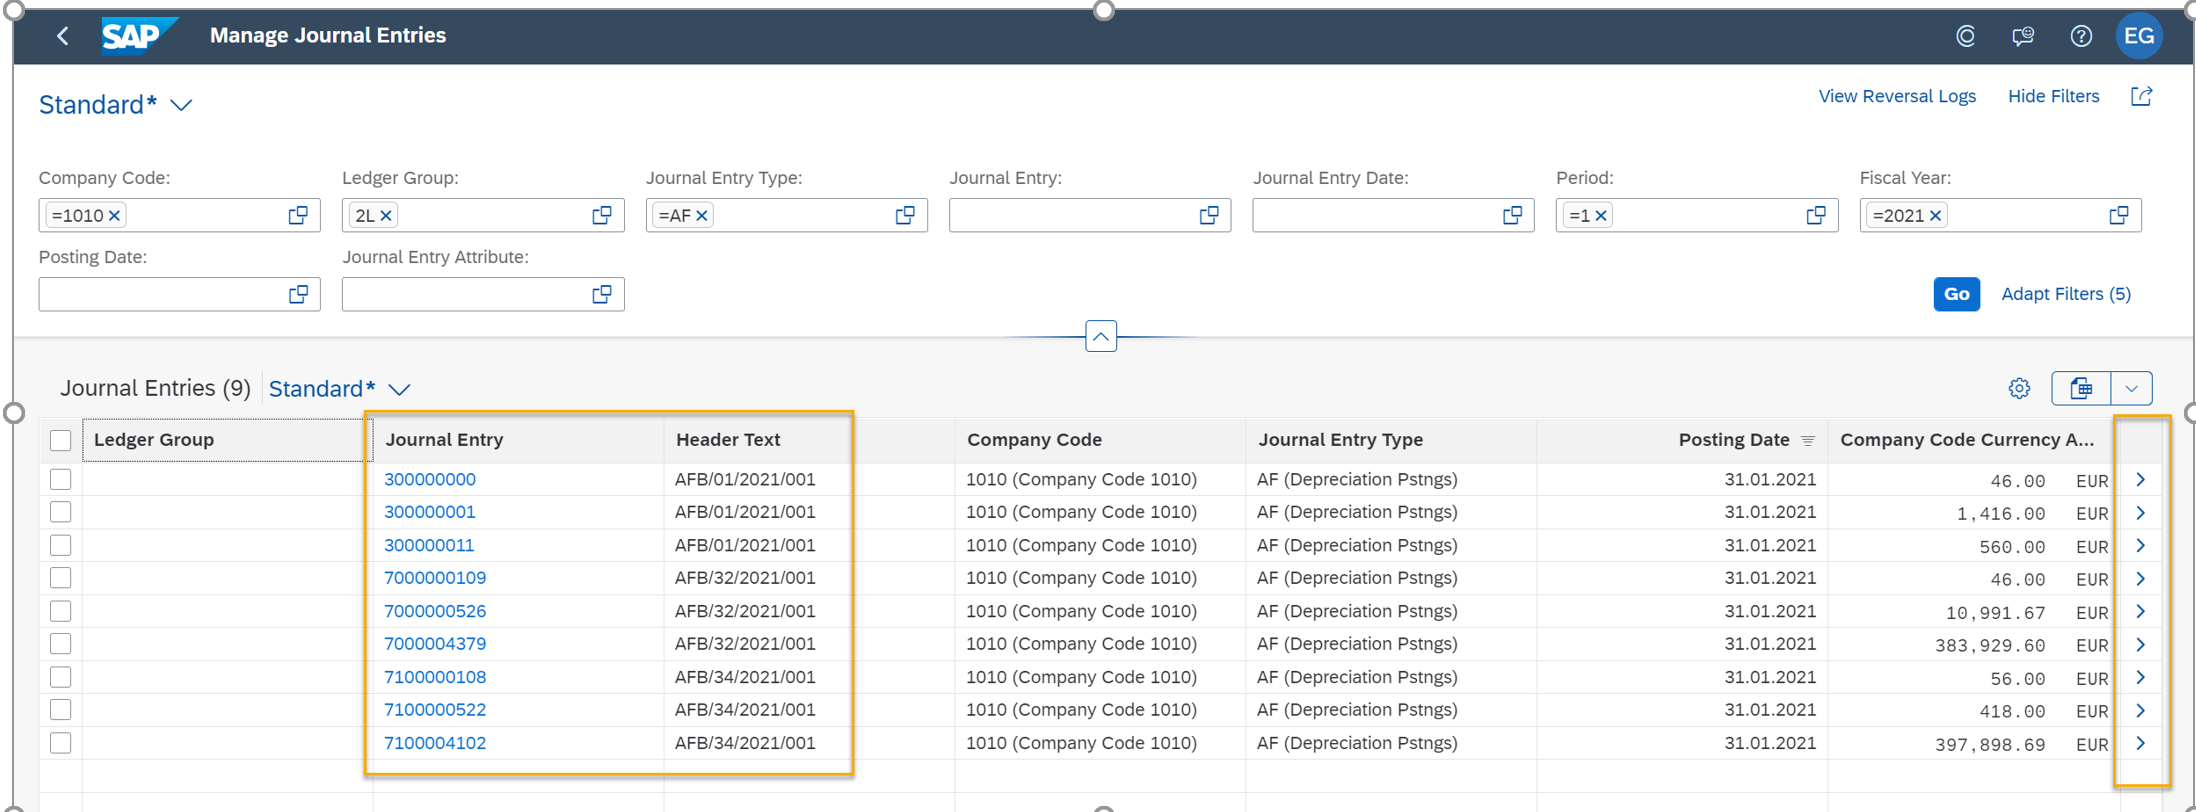Navigate to details of entry 7000000109
The height and width of the screenshot is (812, 2196).
[x=2140, y=579]
